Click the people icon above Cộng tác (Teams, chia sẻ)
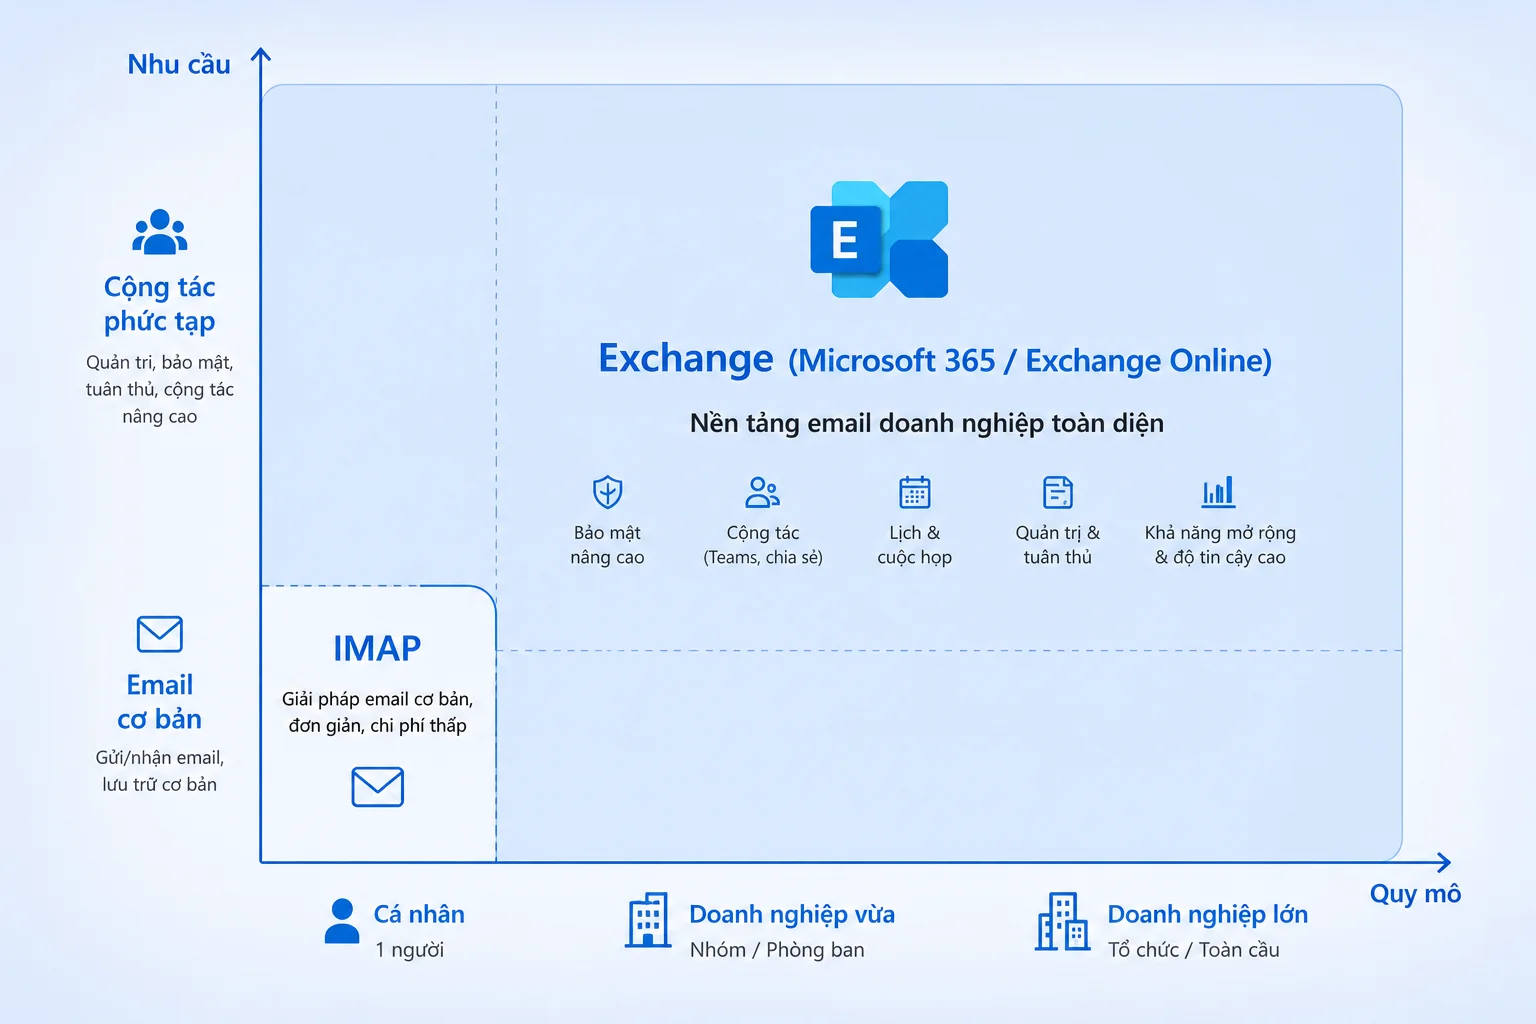Viewport: 1536px width, 1024px height. pyautogui.click(x=763, y=492)
